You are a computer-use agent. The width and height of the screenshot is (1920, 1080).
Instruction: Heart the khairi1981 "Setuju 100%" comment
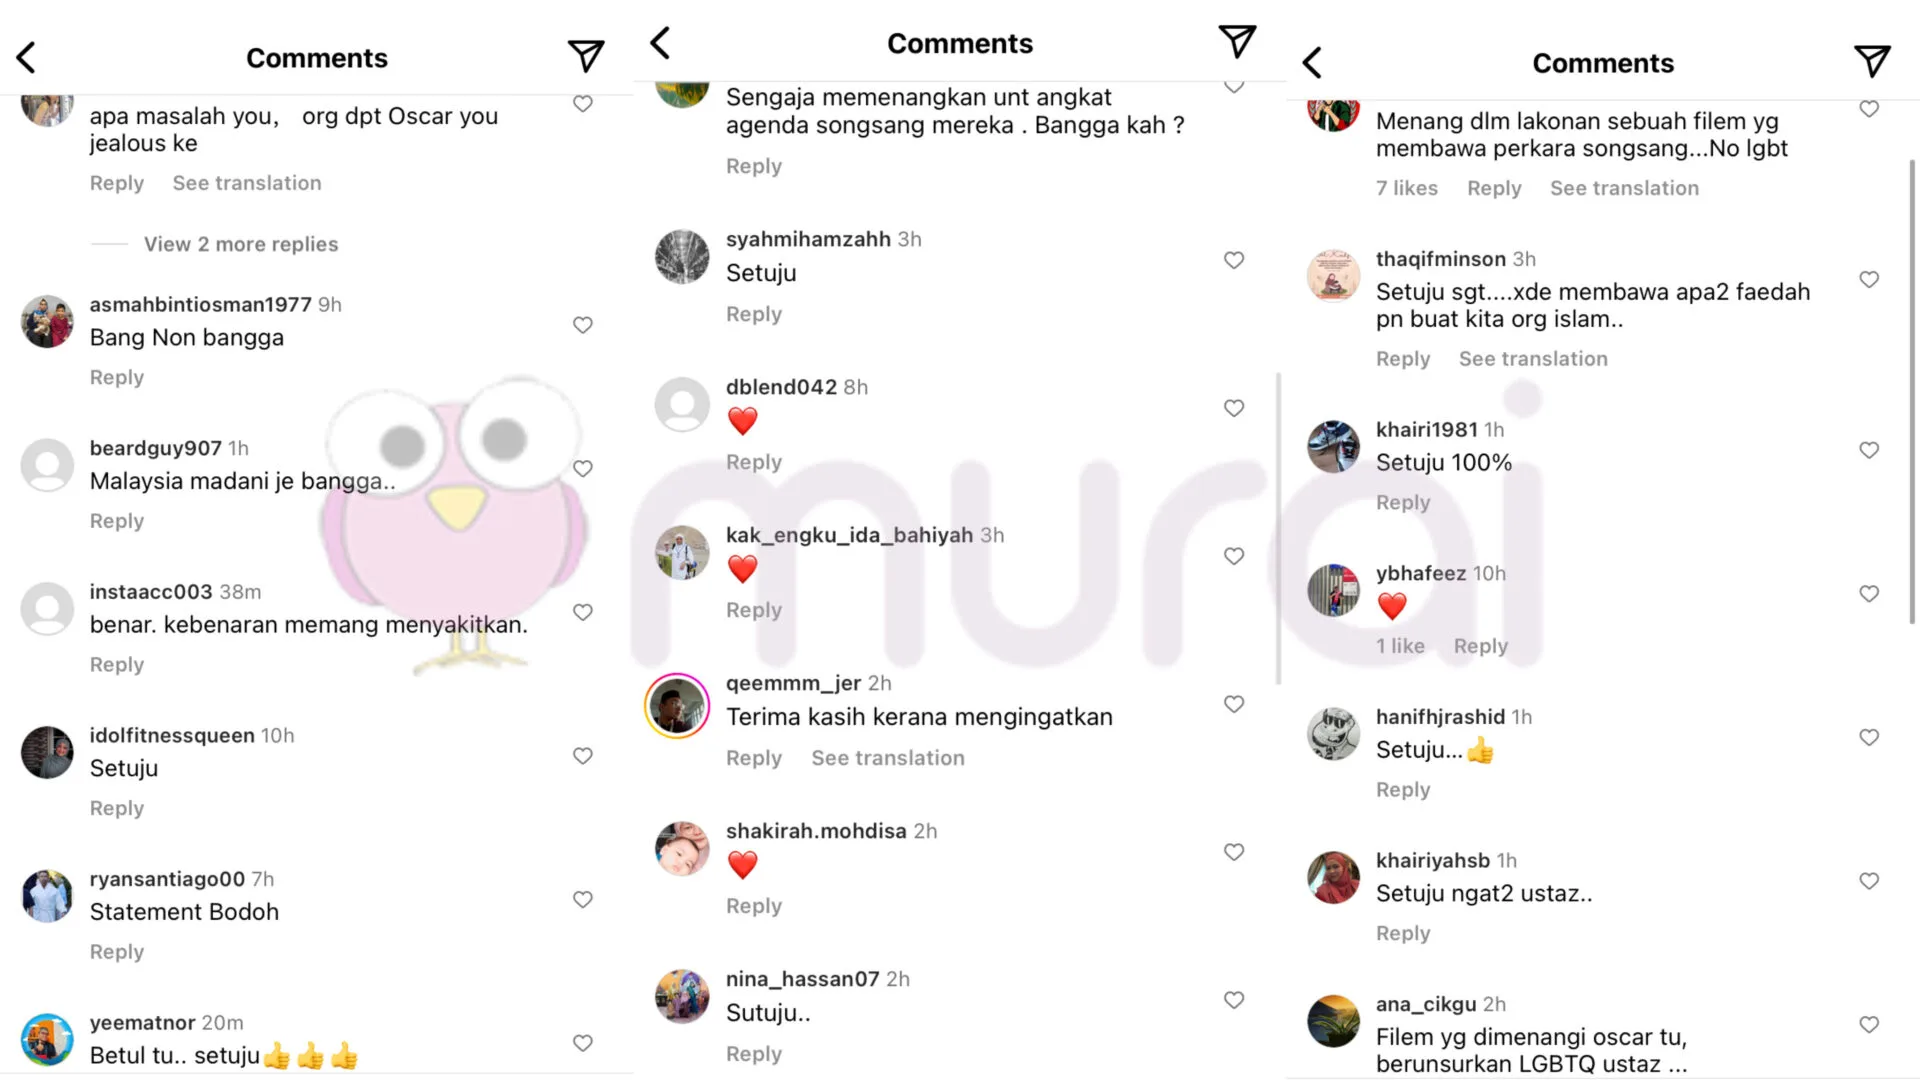tap(1869, 450)
